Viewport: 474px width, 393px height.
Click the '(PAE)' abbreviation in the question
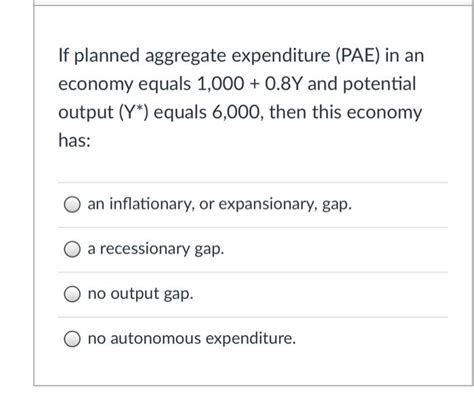tap(357, 55)
